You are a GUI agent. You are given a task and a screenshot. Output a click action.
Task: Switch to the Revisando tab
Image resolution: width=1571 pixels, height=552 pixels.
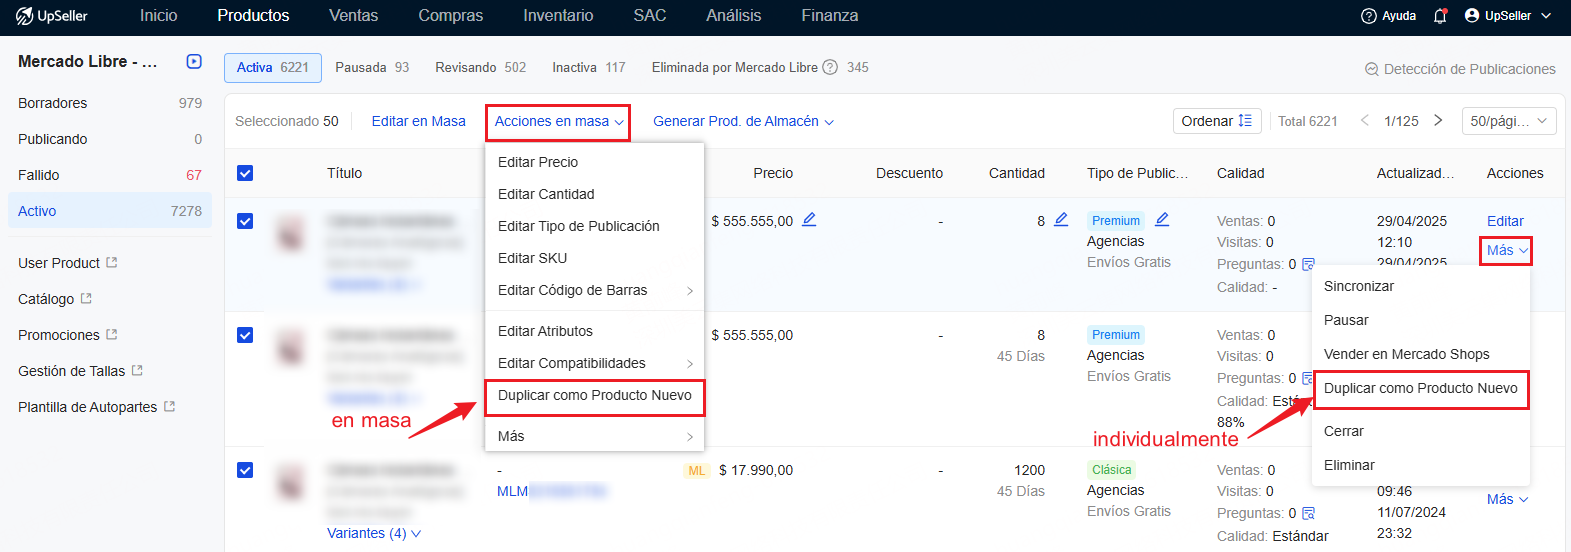click(x=480, y=67)
